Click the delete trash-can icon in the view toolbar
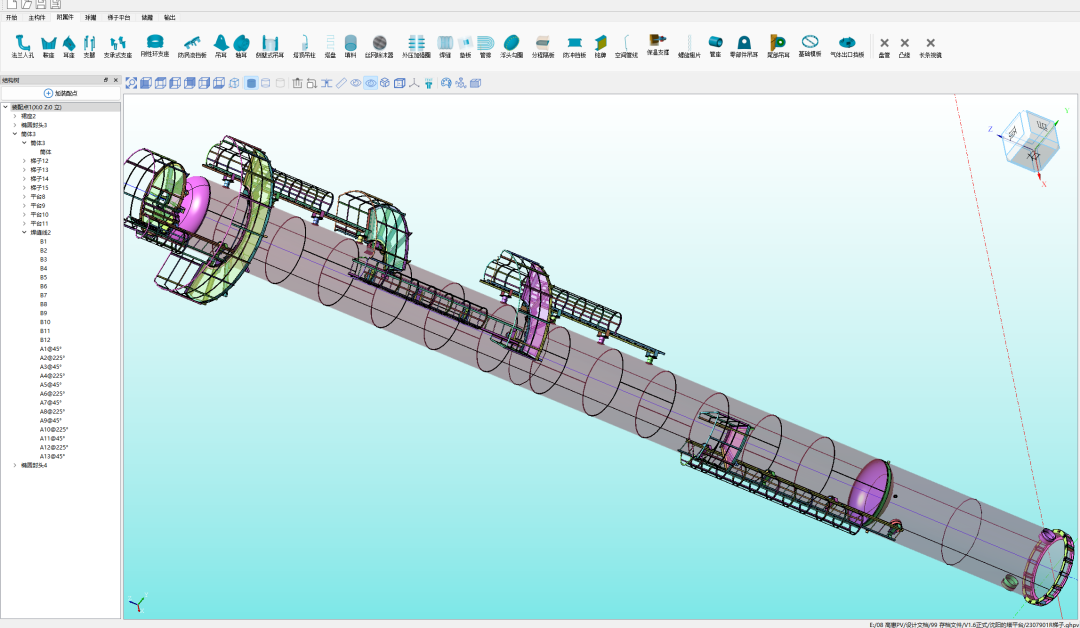The image size is (1080, 628). point(298,83)
